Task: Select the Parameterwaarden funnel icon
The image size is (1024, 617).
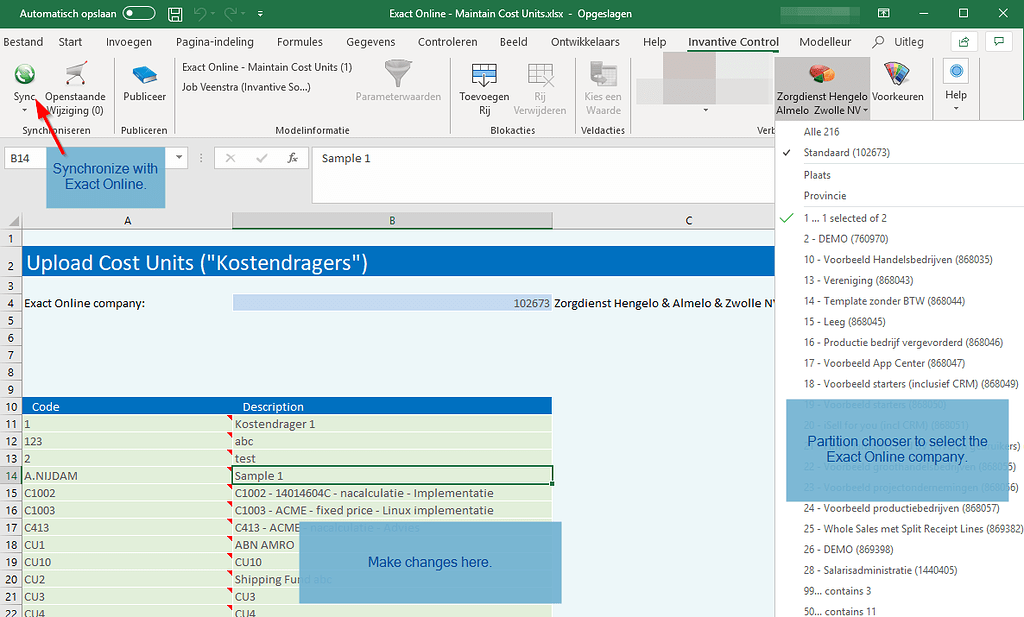Action: 397,75
